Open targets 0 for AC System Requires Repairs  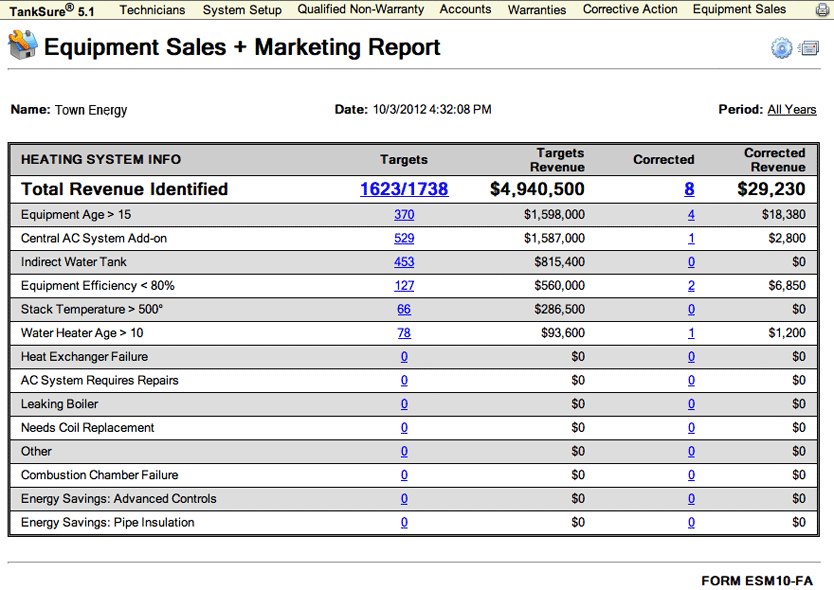point(404,380)
